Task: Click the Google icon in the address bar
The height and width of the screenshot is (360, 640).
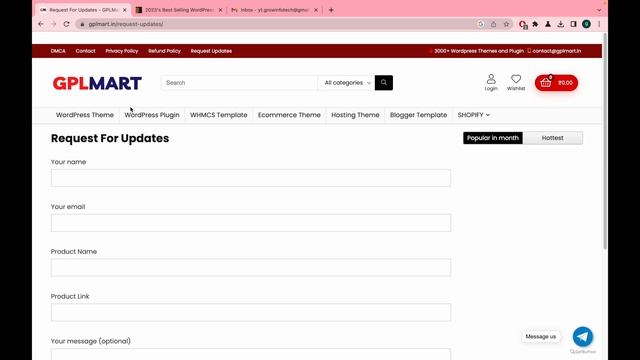Action: 480,24
